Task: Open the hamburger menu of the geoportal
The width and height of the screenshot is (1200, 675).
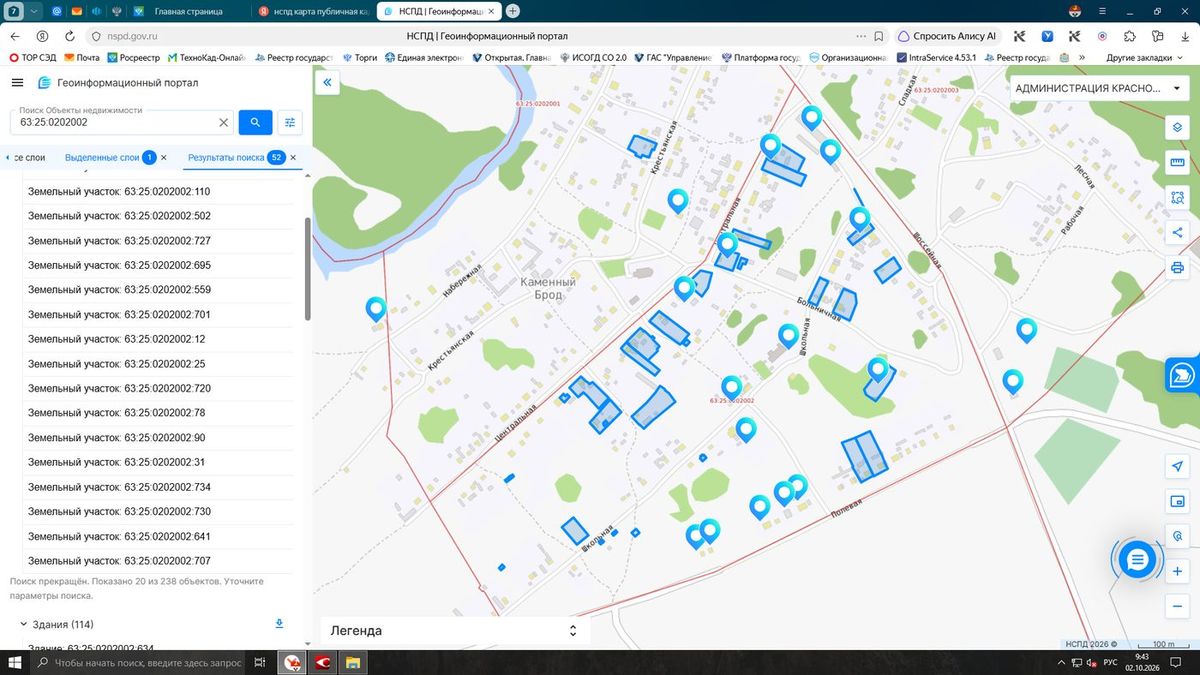Action: click(x=17, y=83)
